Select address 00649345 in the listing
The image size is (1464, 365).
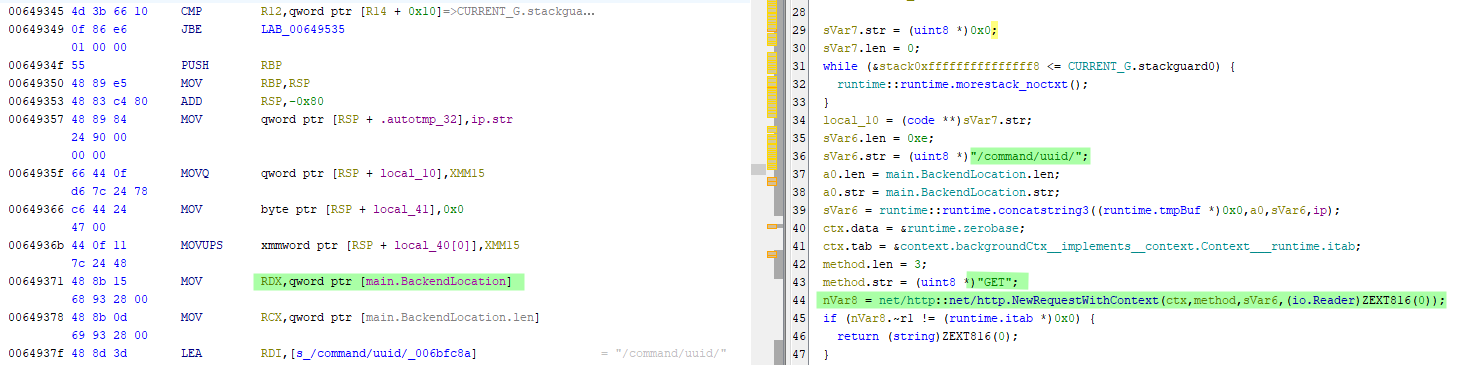(x=35, y=13)
